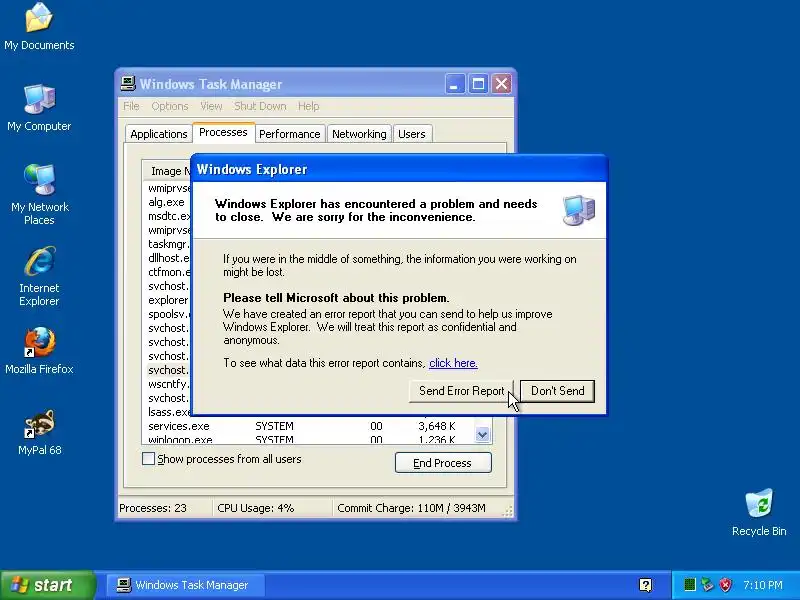Viewport: 800px width, 600px height.
Task: Select the MyPal 68 shortcut icon
Action: tap(39, 432)
